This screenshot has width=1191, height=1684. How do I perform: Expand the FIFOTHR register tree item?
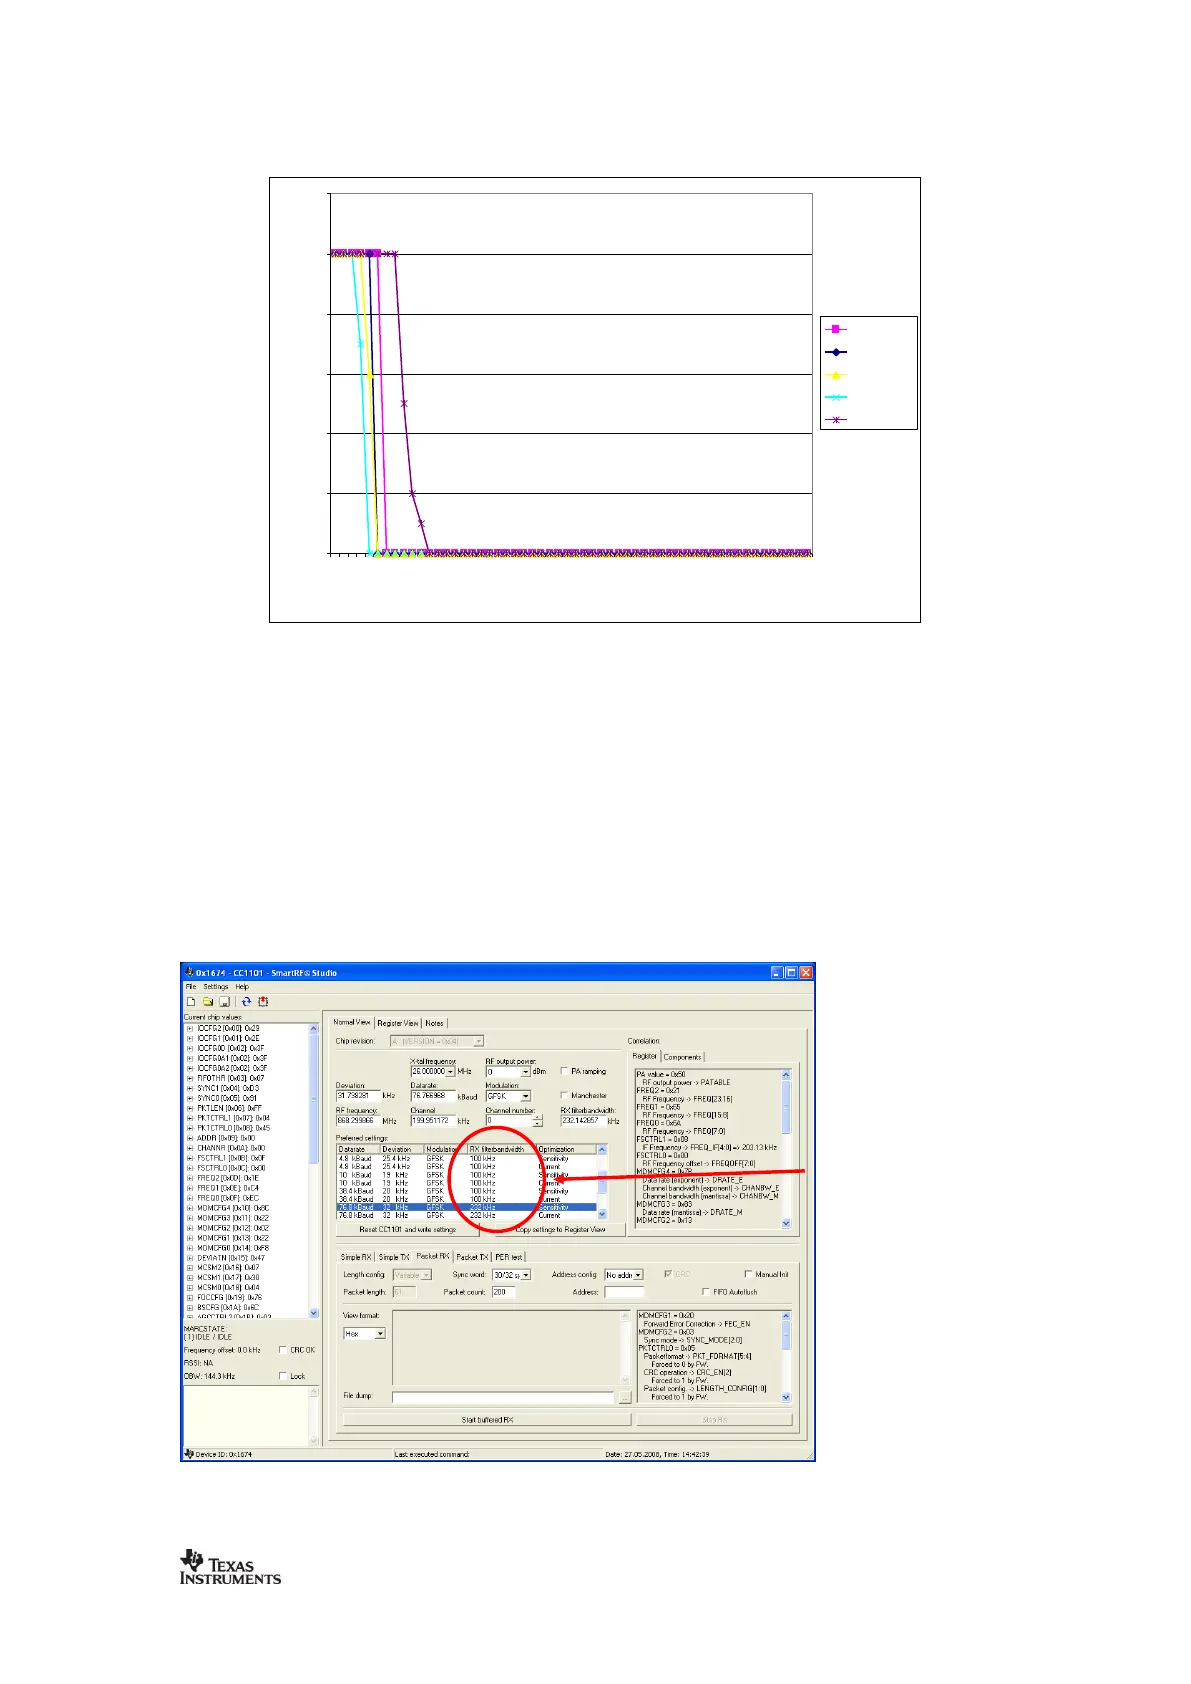[190, 1078]
